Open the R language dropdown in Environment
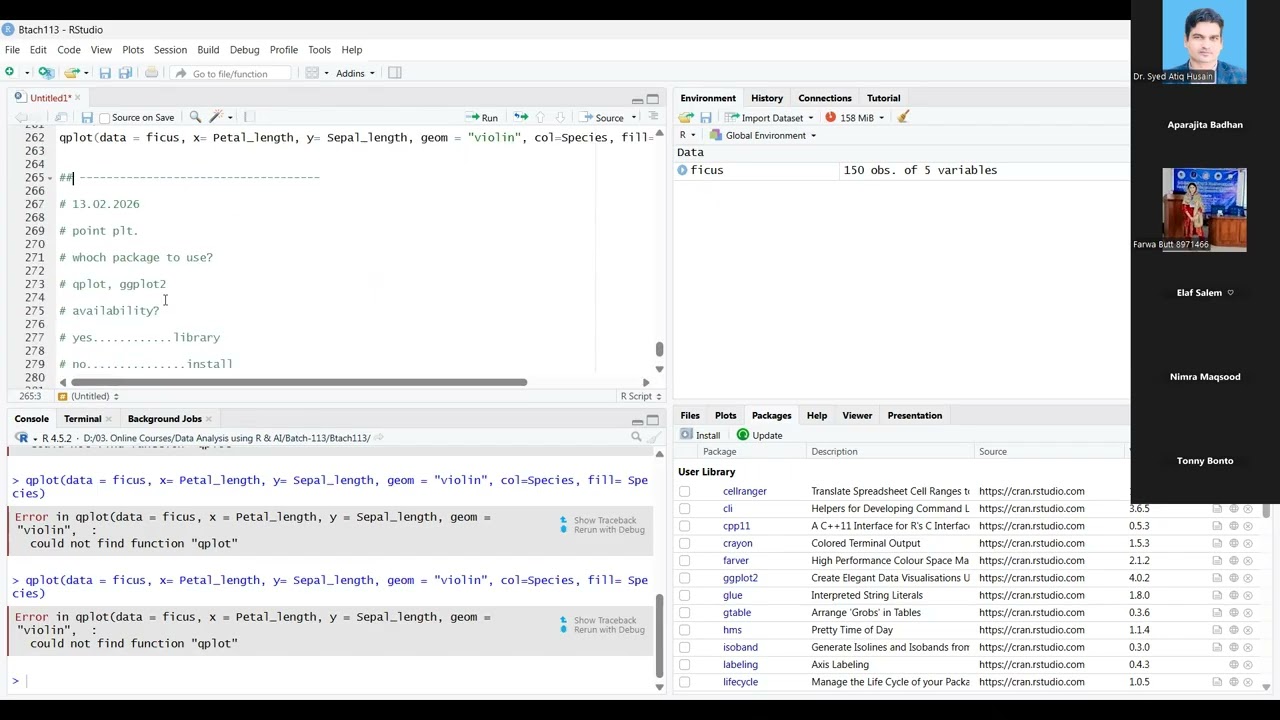This screenshot has width=1280, height=720. [x=687, y=135]
